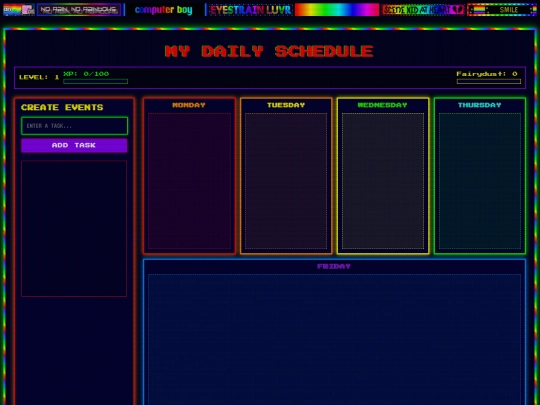Click the 'SMILE' rainbow flag badge
The image size is (540, 405).
point(502,10)
